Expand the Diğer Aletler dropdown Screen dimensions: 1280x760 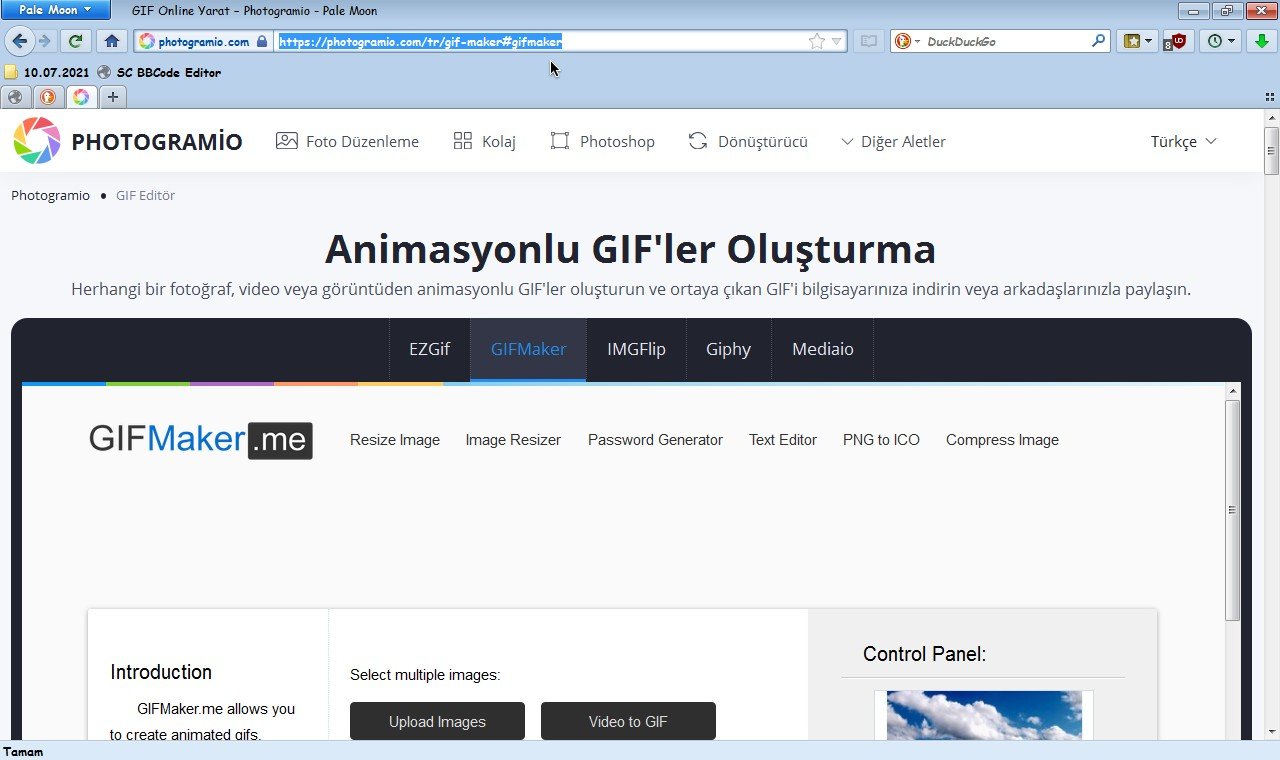(x=893, y=141)
